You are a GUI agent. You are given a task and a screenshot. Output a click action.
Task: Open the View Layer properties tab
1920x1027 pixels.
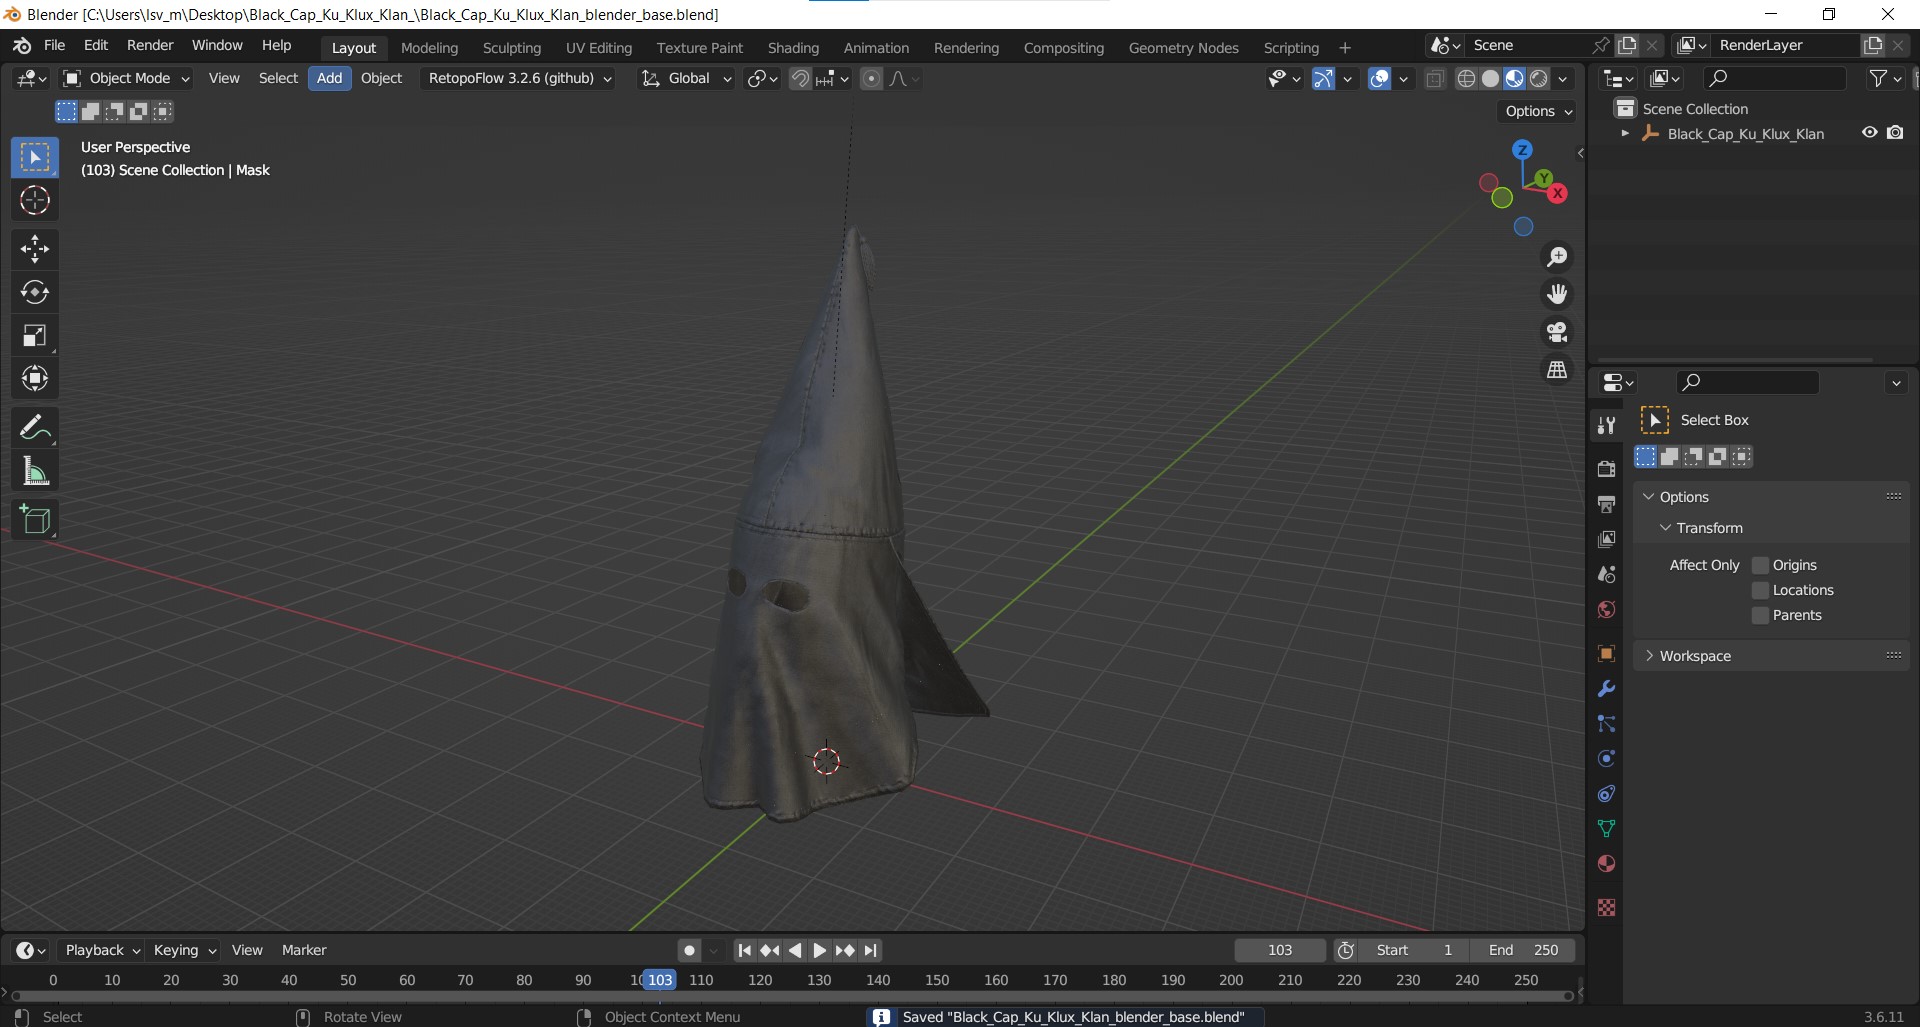1606,539
